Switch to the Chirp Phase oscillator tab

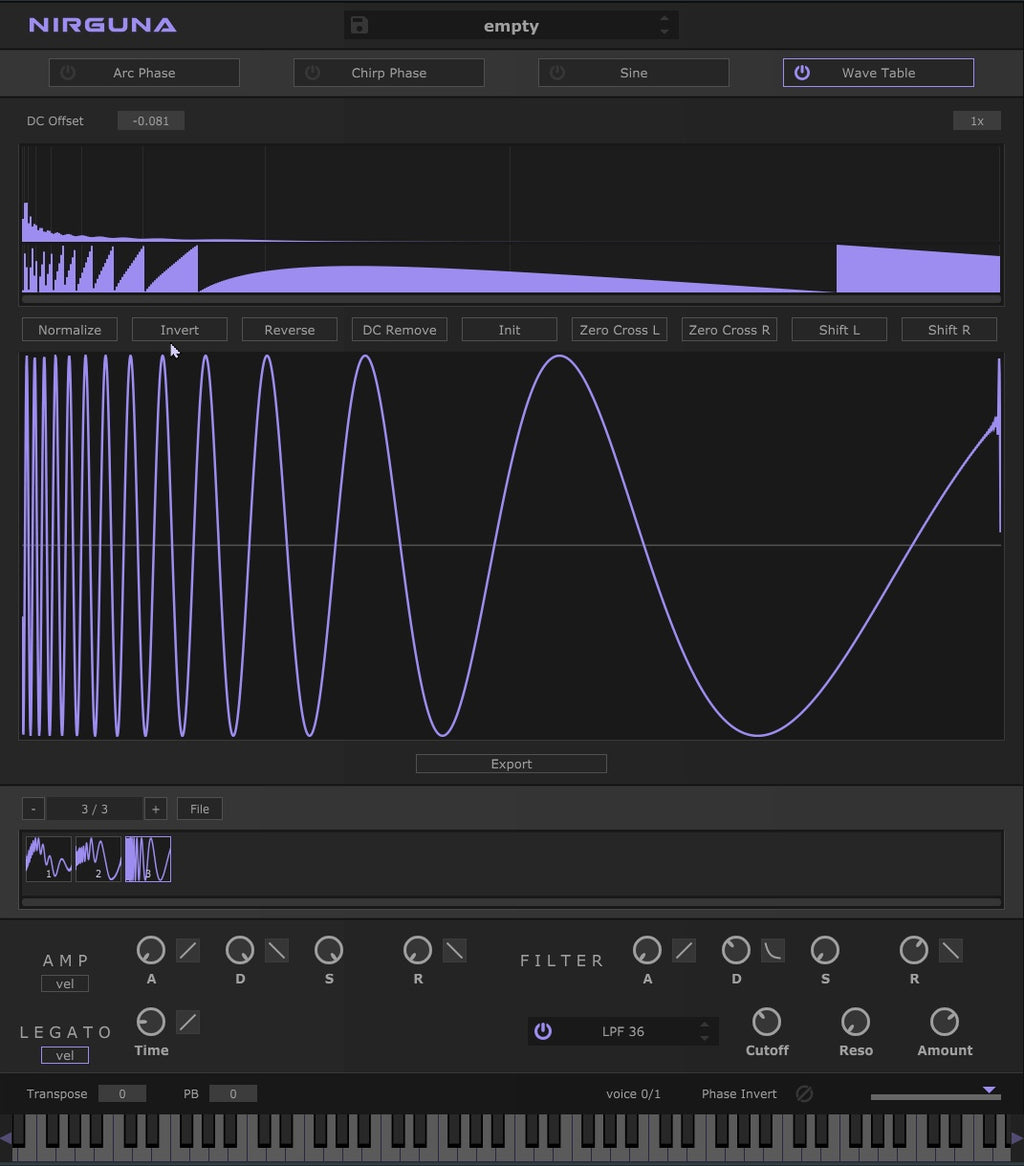click(x=389, y=73)
